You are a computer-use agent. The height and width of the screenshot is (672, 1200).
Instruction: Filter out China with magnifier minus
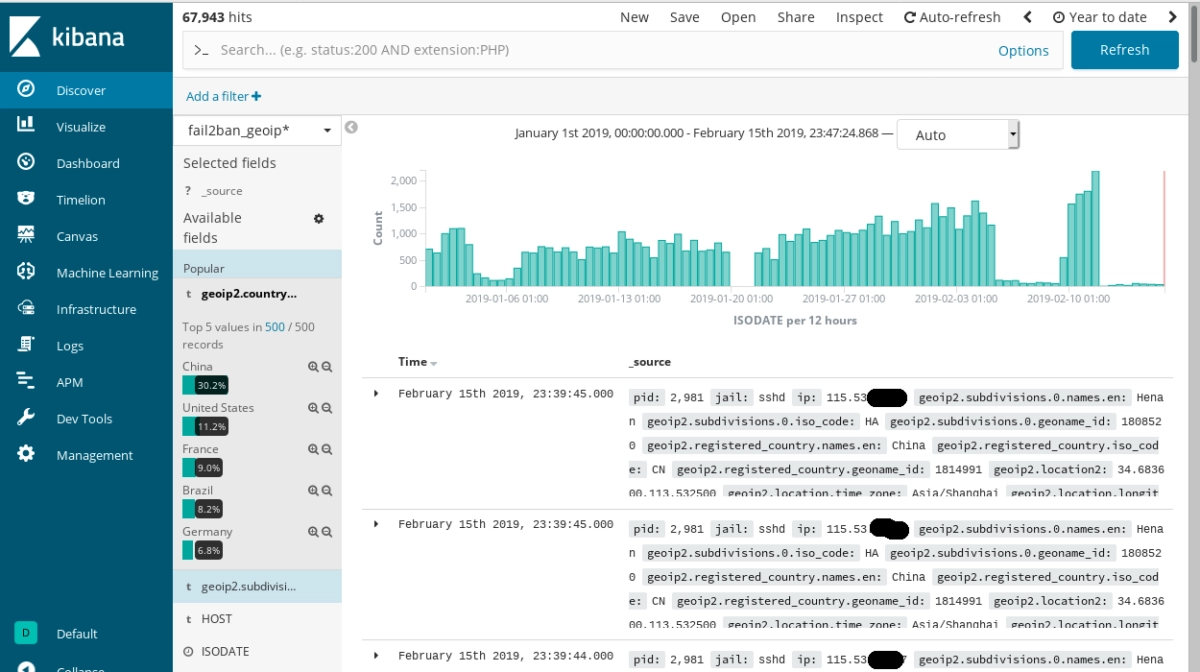326,367
